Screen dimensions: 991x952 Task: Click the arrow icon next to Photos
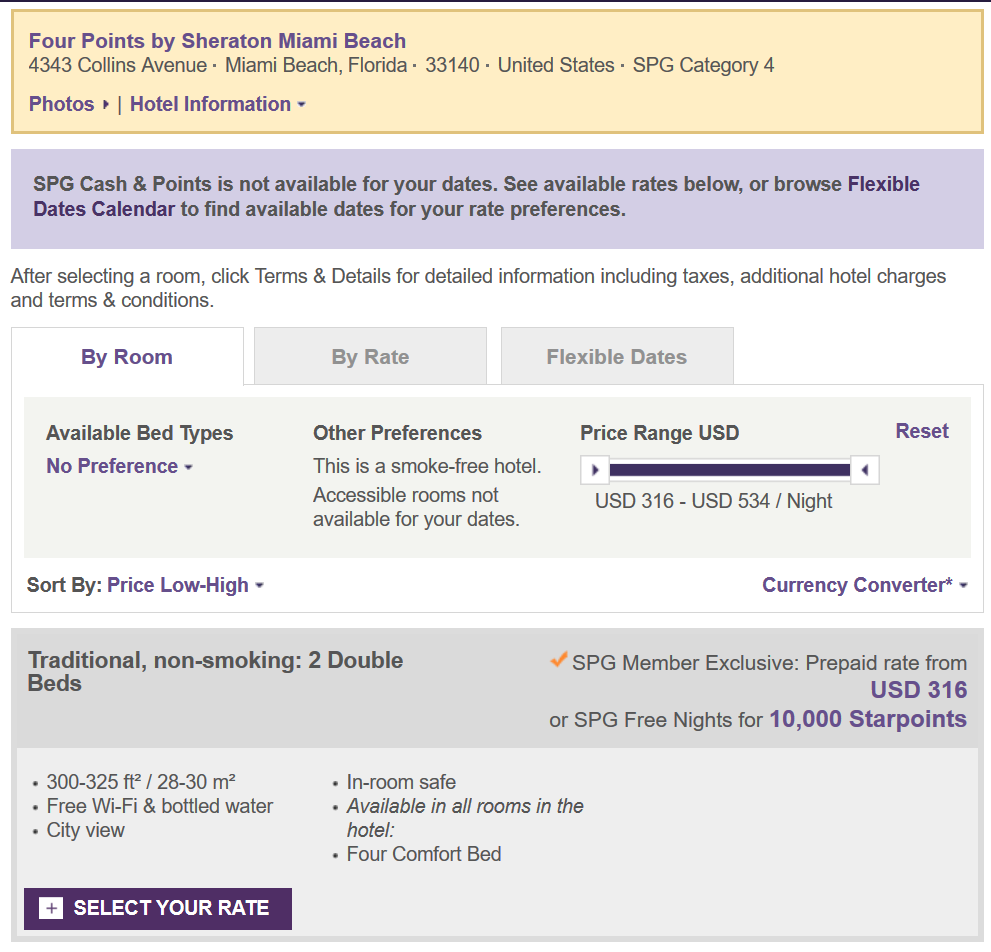(106, 104)
